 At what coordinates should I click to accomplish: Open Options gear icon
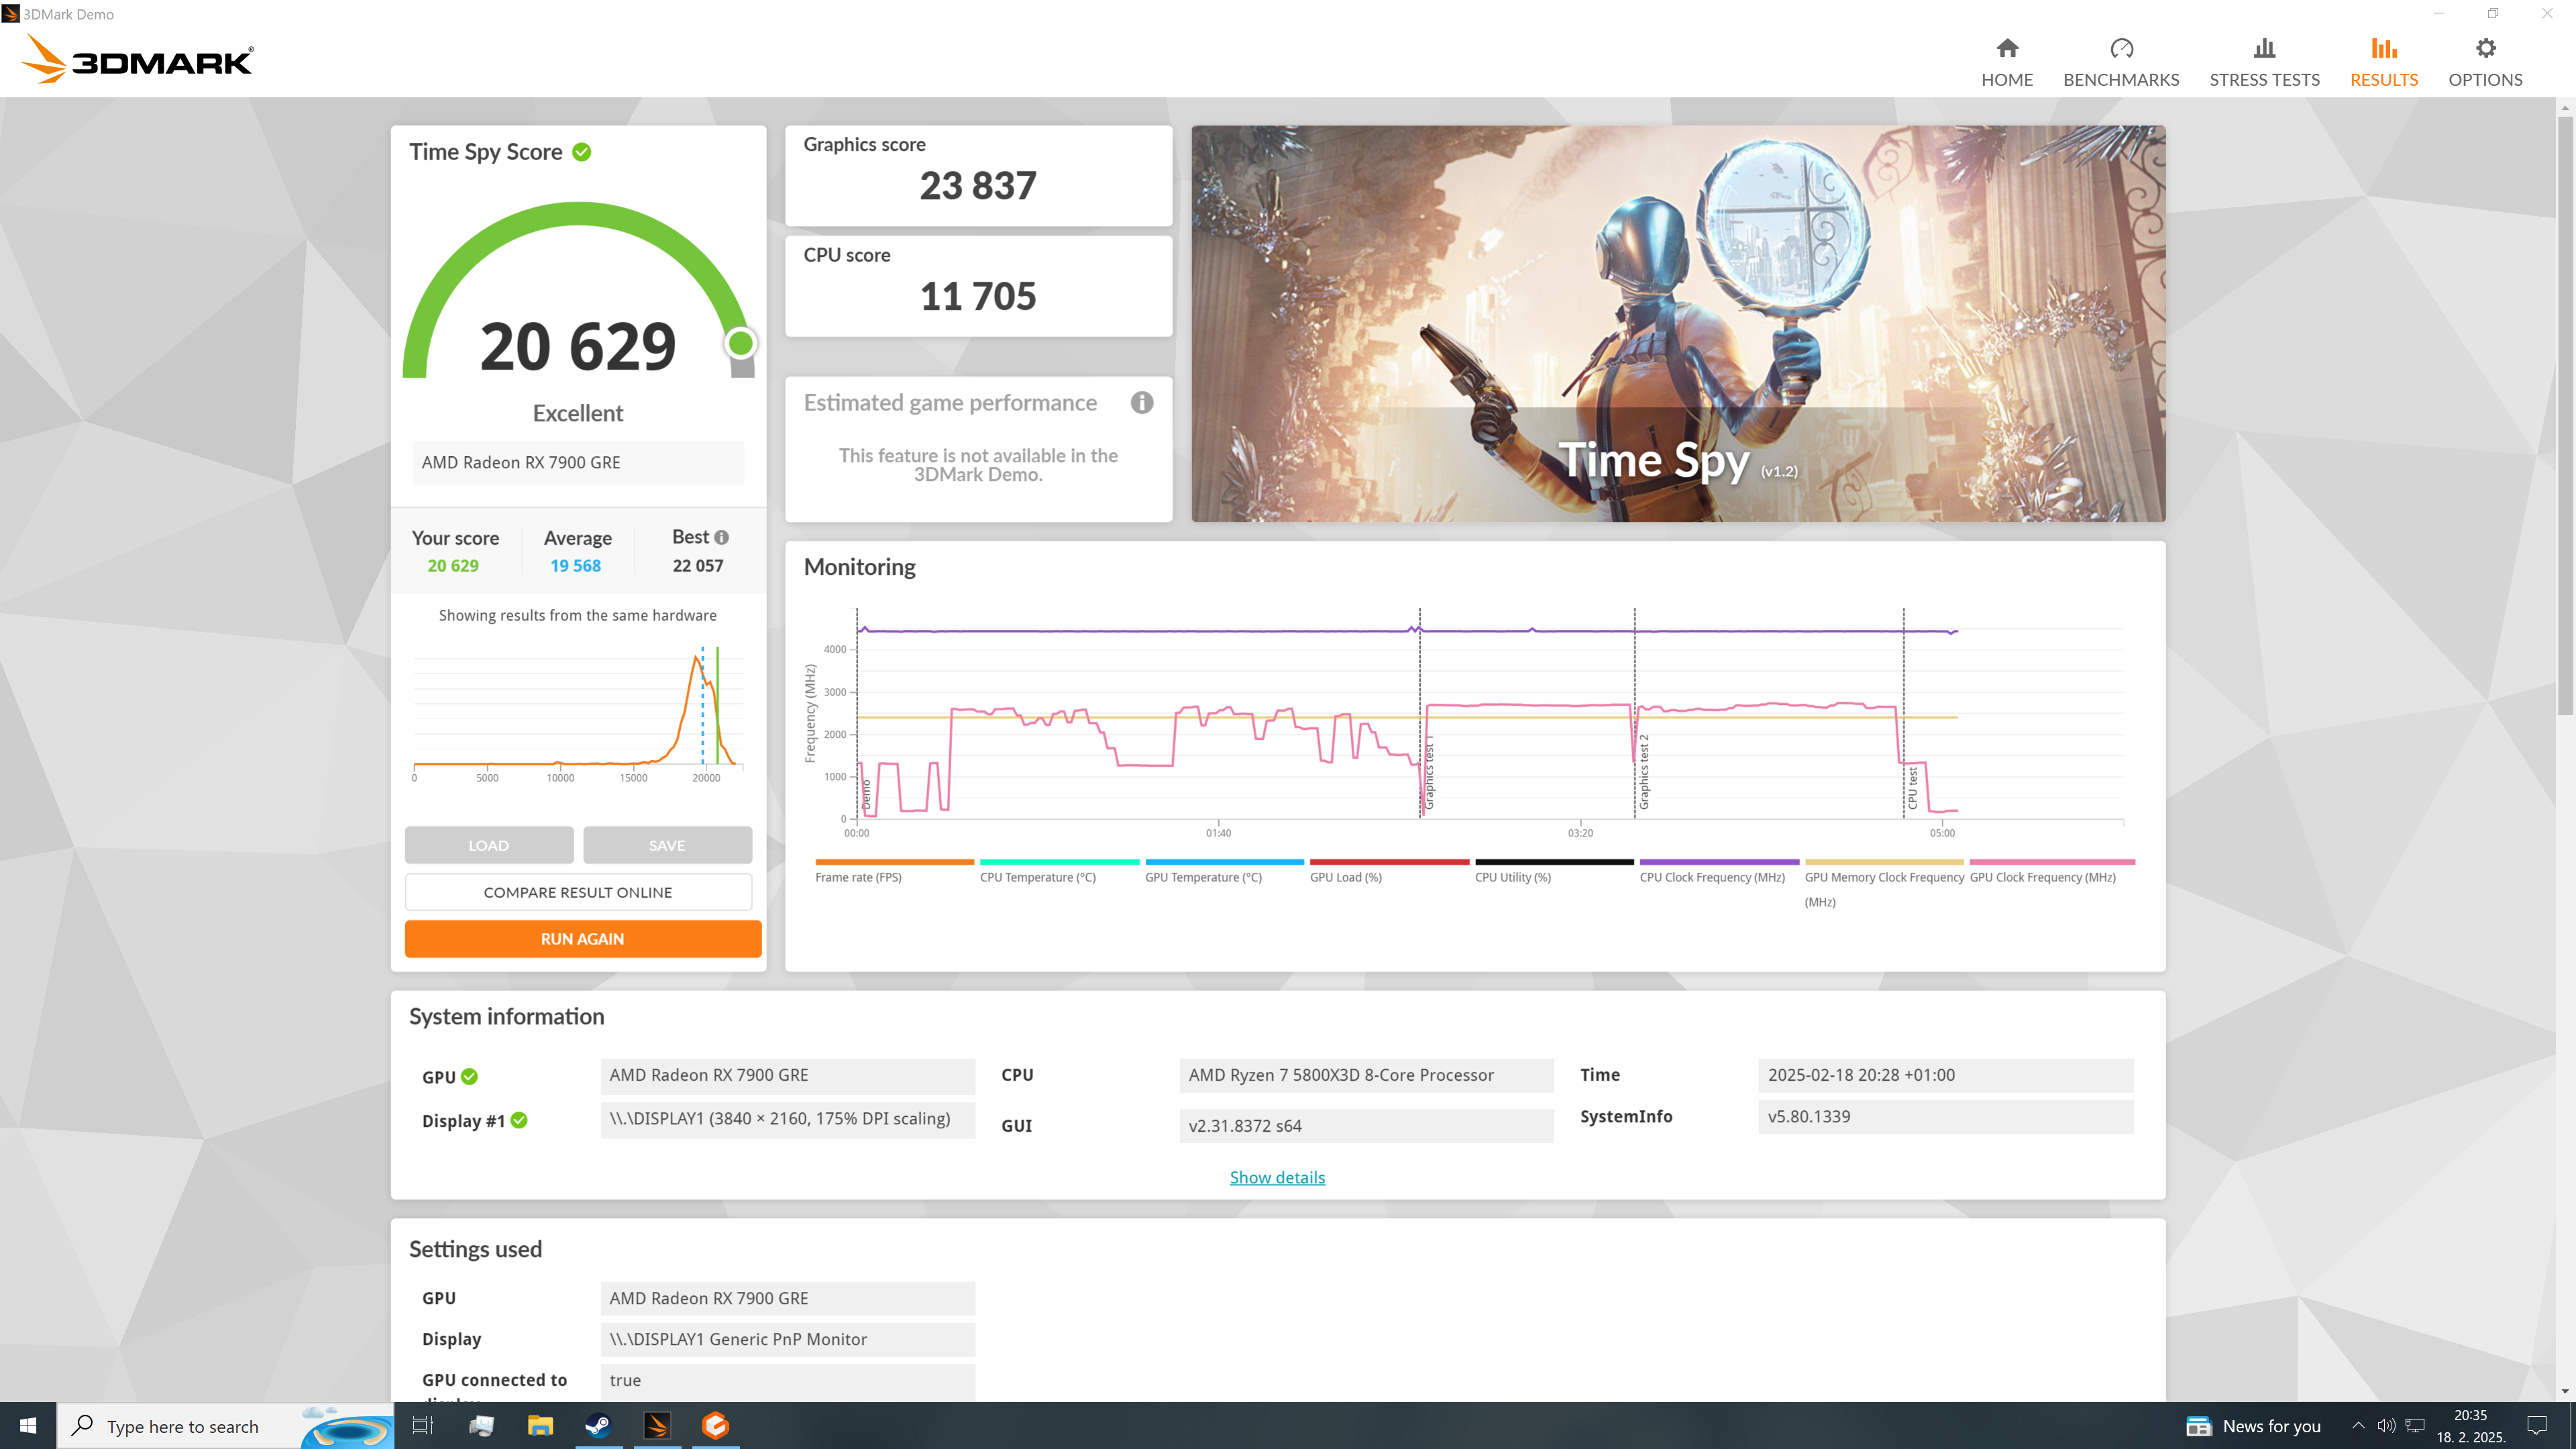2484,49
